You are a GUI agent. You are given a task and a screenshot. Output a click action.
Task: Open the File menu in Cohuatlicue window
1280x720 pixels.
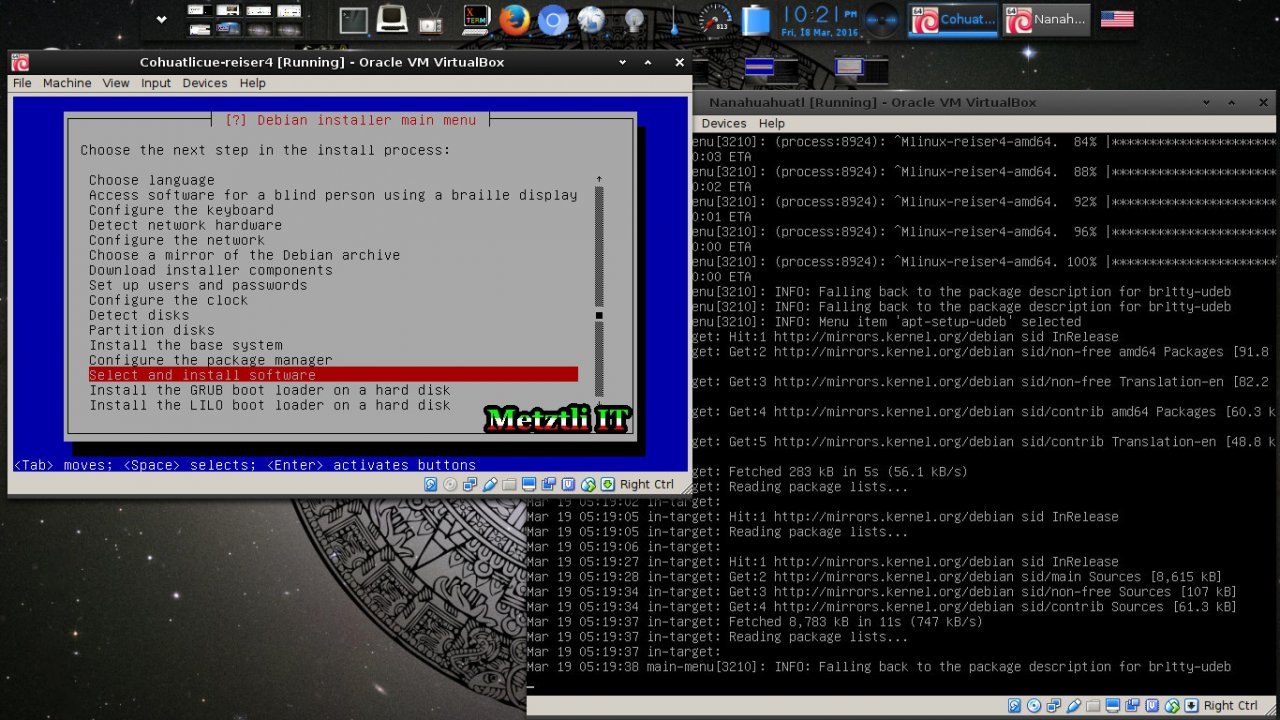tap(22, 83)
